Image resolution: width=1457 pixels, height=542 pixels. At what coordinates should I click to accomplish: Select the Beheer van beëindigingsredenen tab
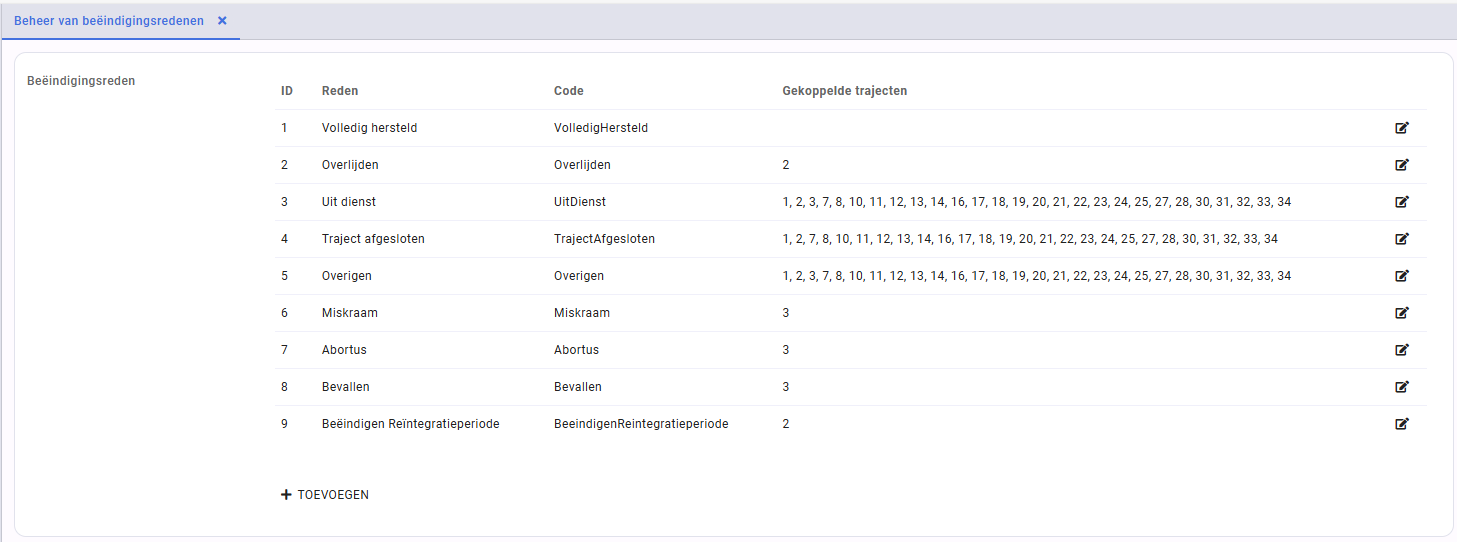[x=109, y=21]
